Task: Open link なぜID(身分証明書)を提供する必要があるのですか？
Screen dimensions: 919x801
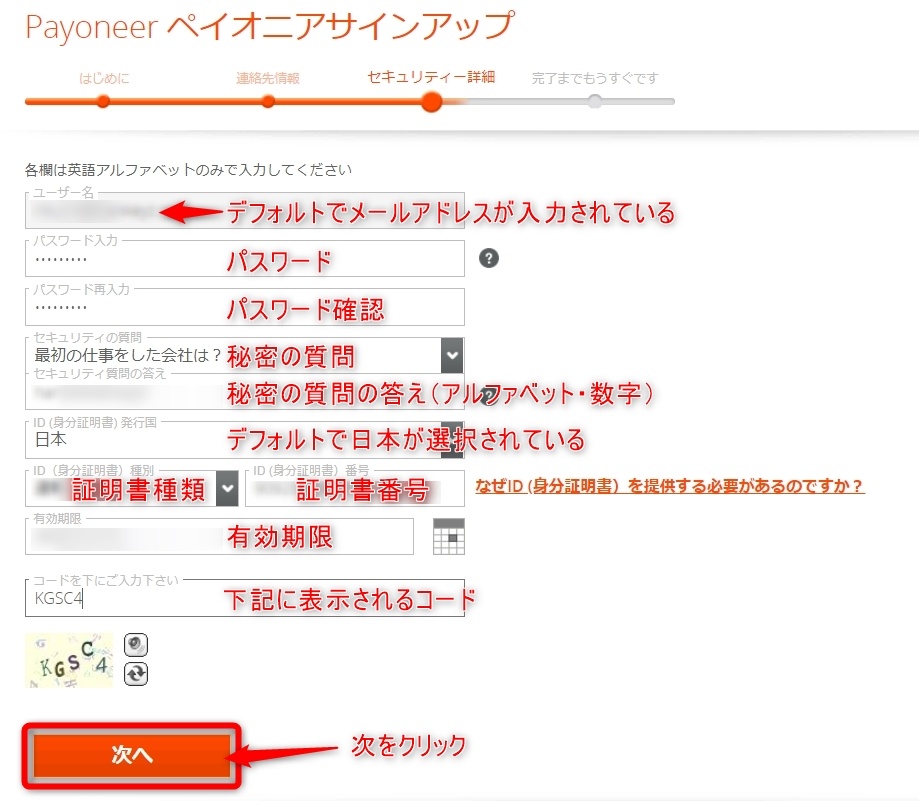Action: (x=669, y=486)
